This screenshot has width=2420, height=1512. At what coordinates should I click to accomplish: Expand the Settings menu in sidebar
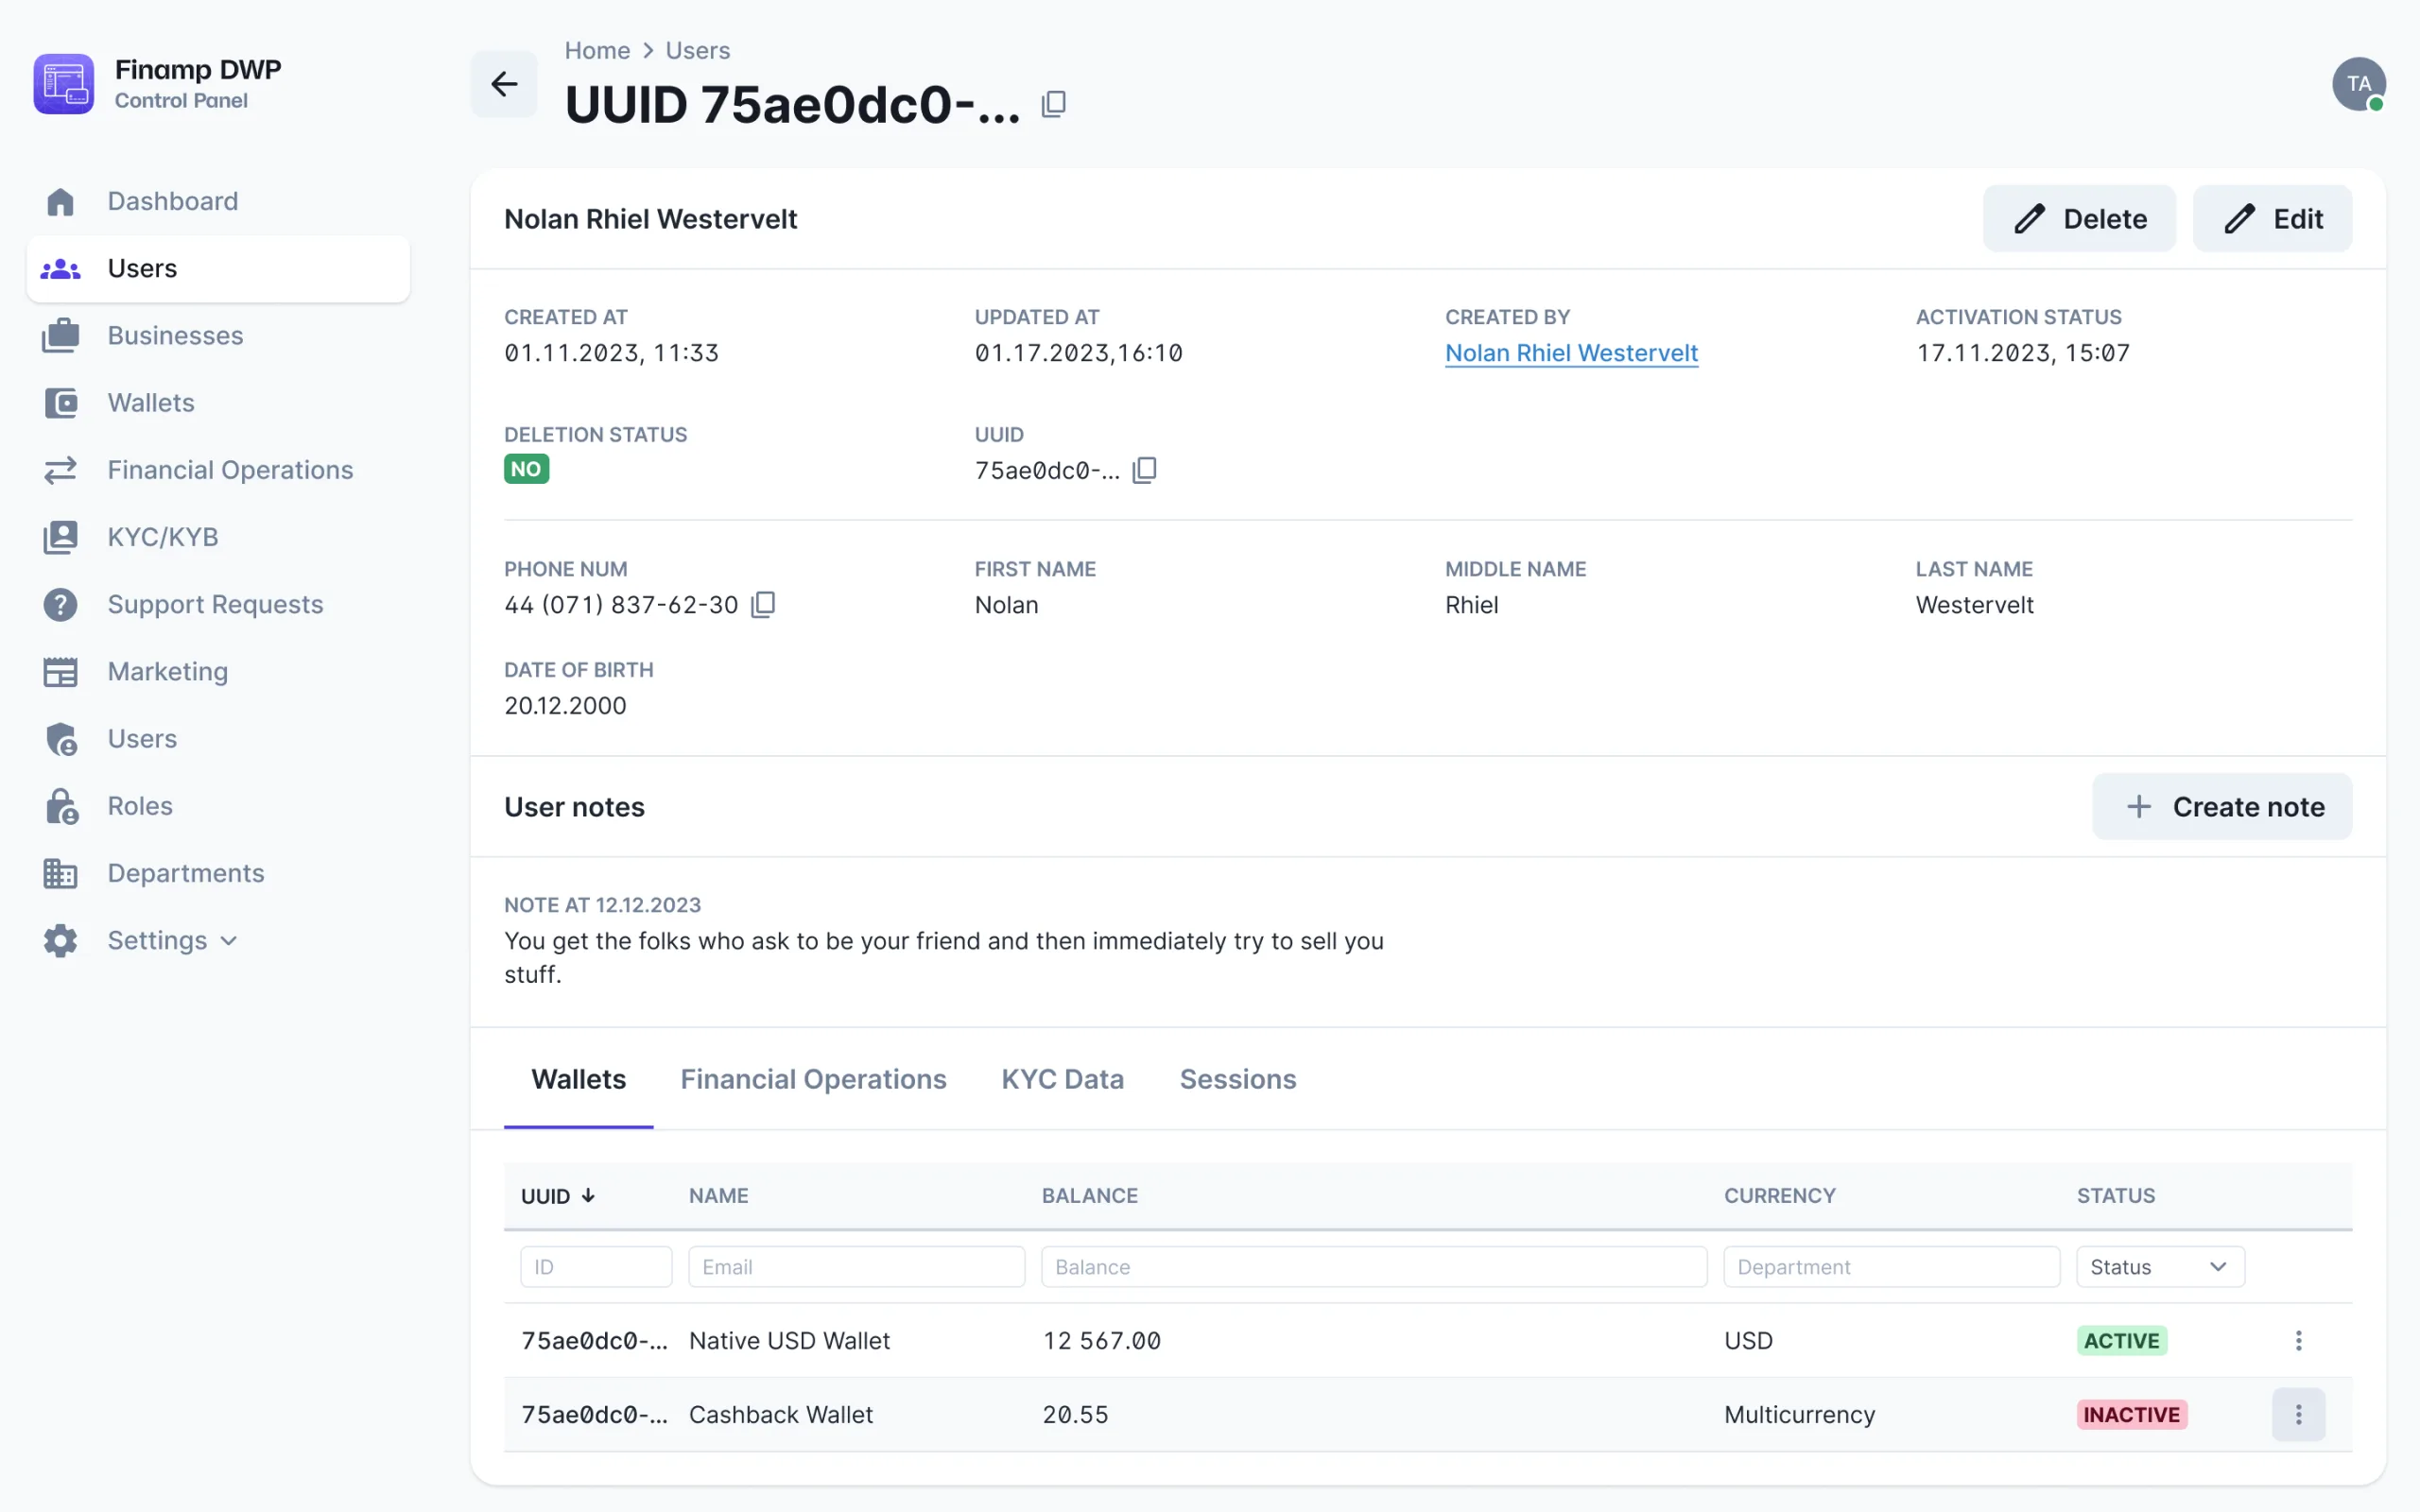pos(172,940)
